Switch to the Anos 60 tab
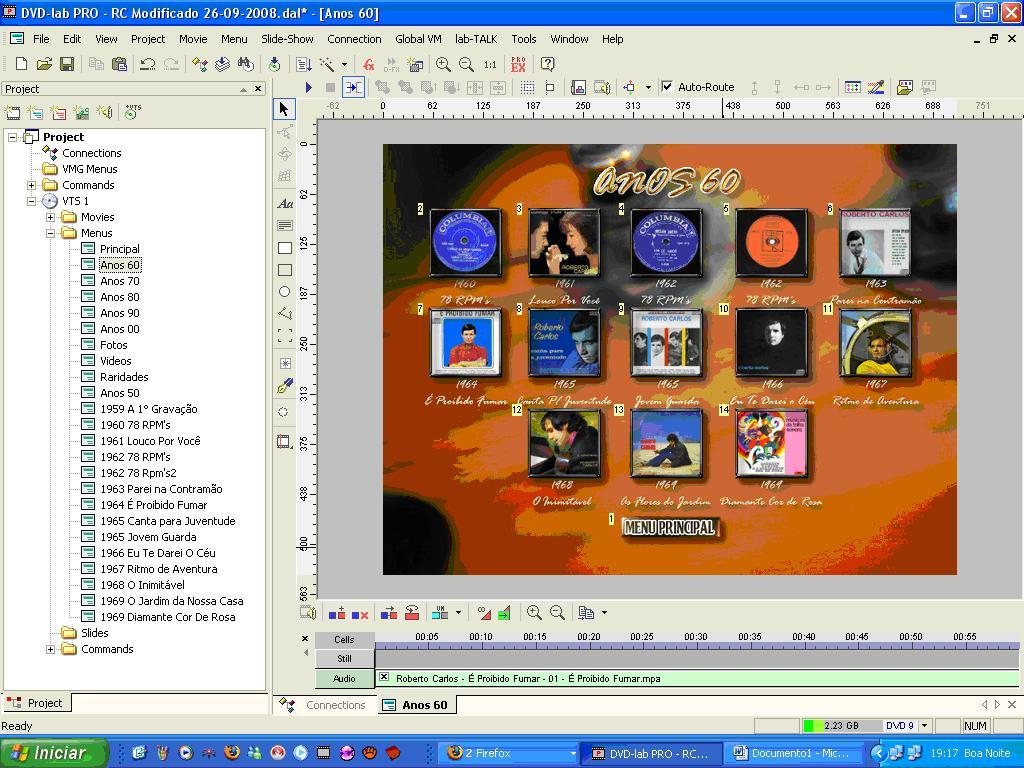1024x768 pixels. point(416,705)
